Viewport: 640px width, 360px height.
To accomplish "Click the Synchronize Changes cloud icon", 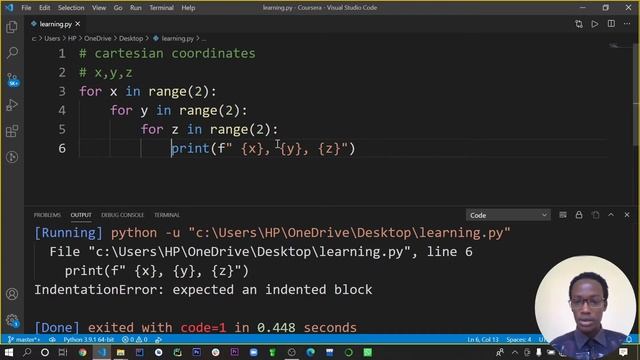I will [52, 340].
